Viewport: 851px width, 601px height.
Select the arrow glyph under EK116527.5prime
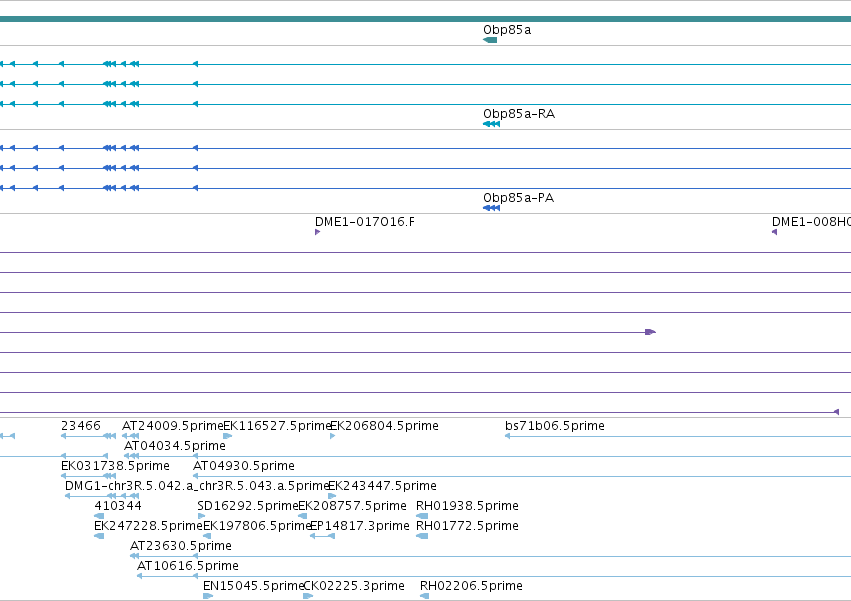[228, 435]
